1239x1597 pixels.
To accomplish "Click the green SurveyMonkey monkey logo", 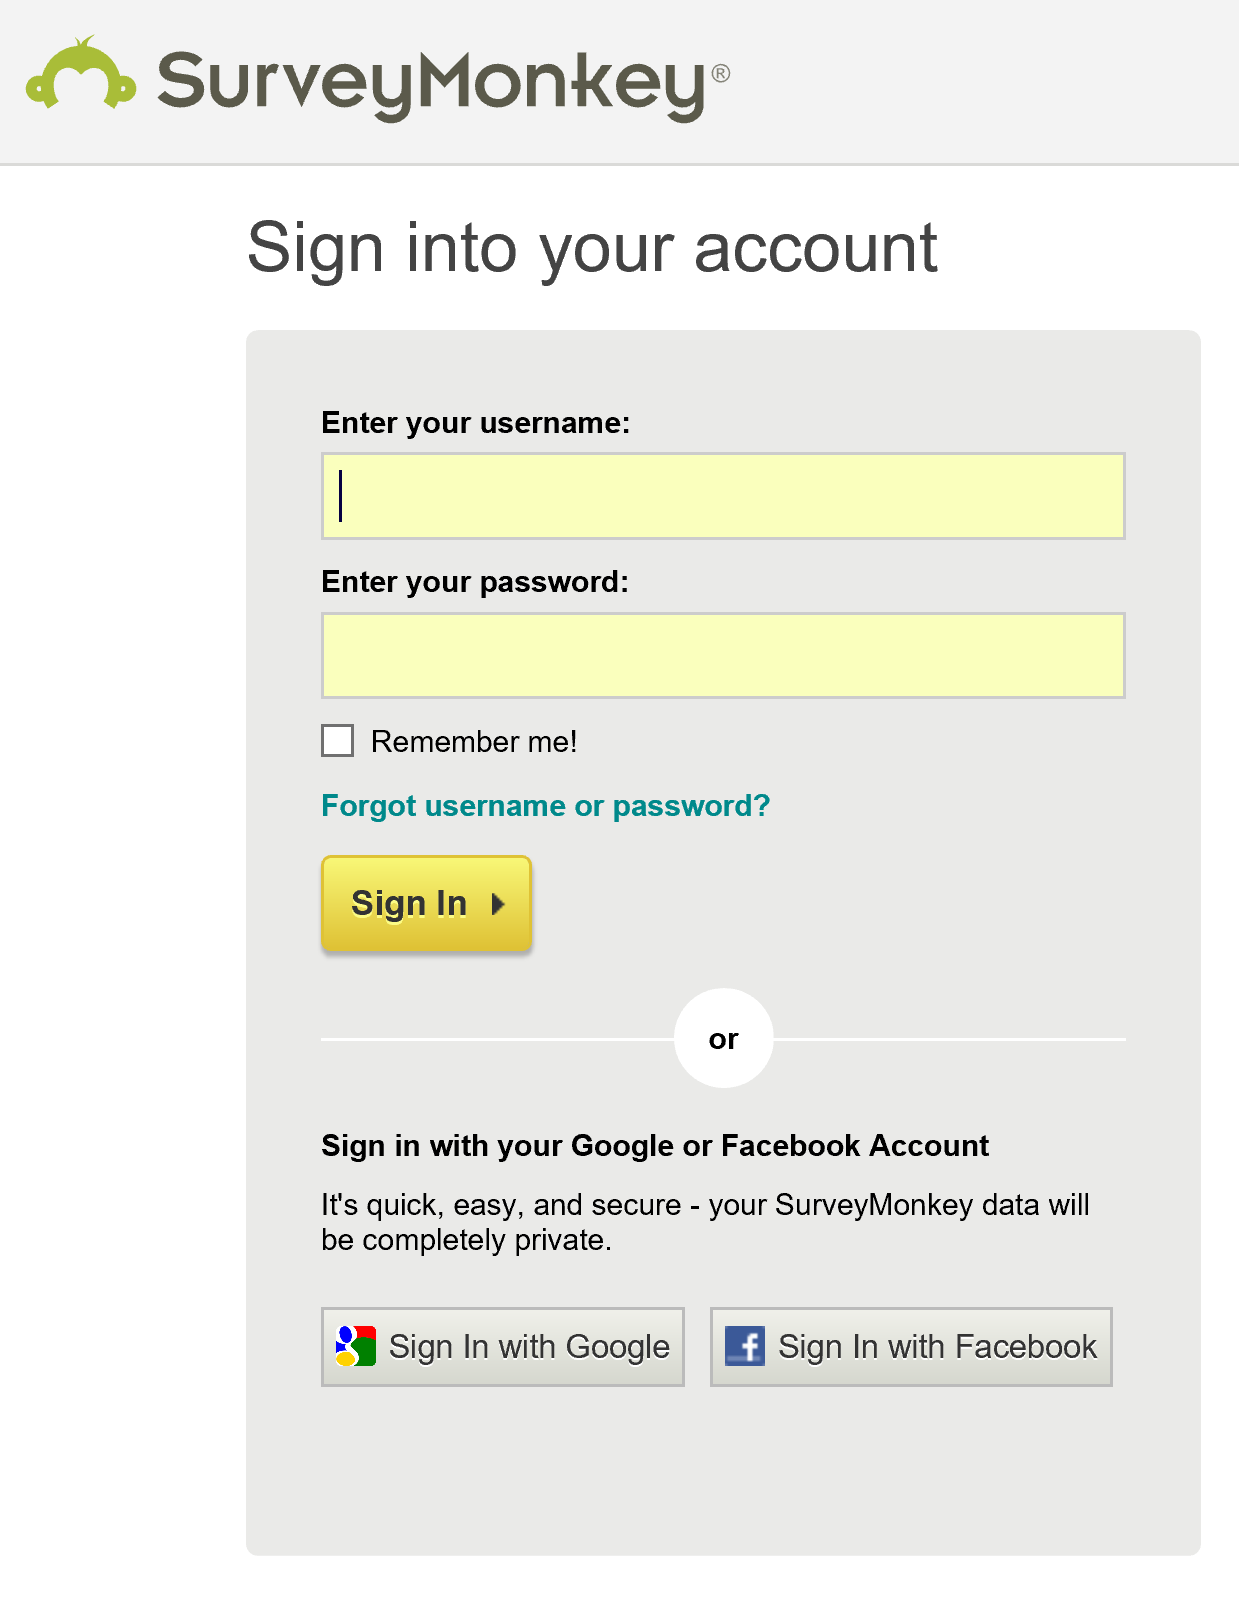I will click(80, 76).
